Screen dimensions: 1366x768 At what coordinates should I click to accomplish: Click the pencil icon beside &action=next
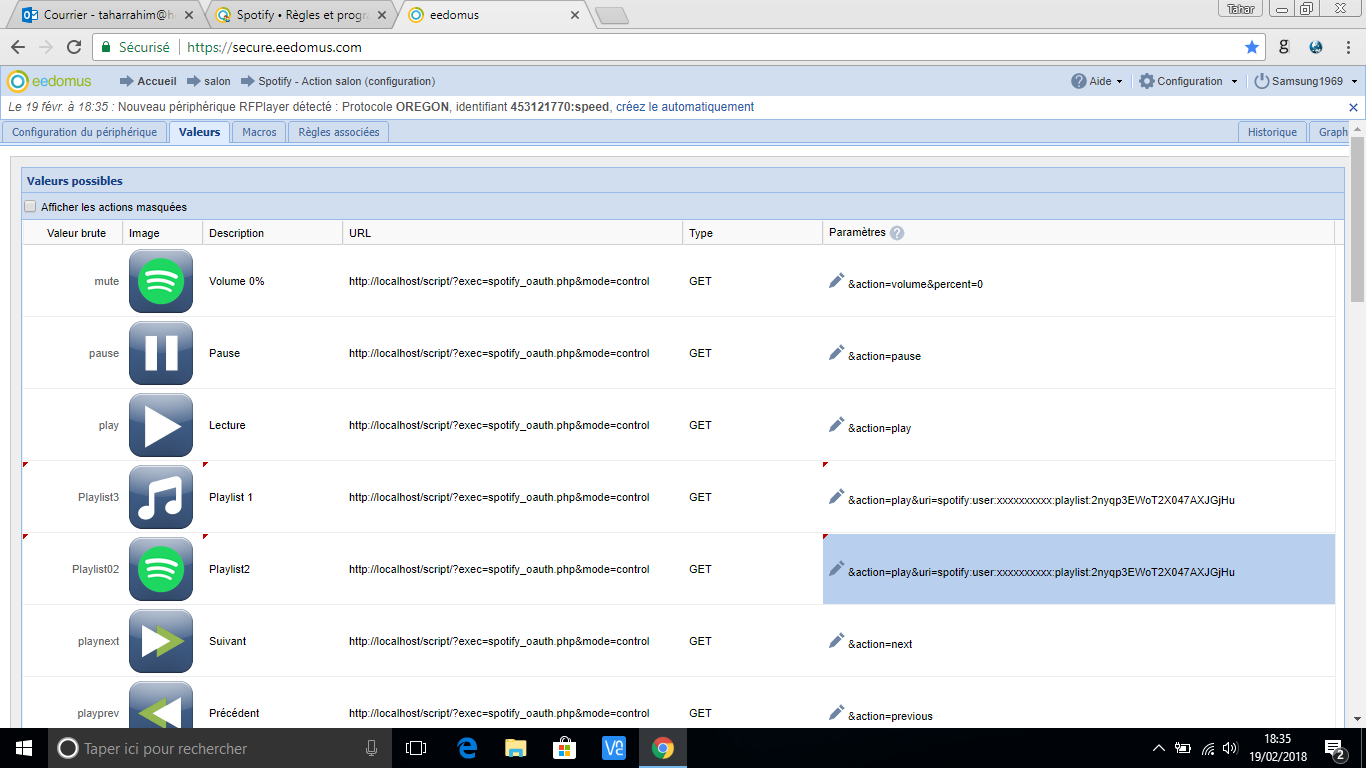point(837,641)
